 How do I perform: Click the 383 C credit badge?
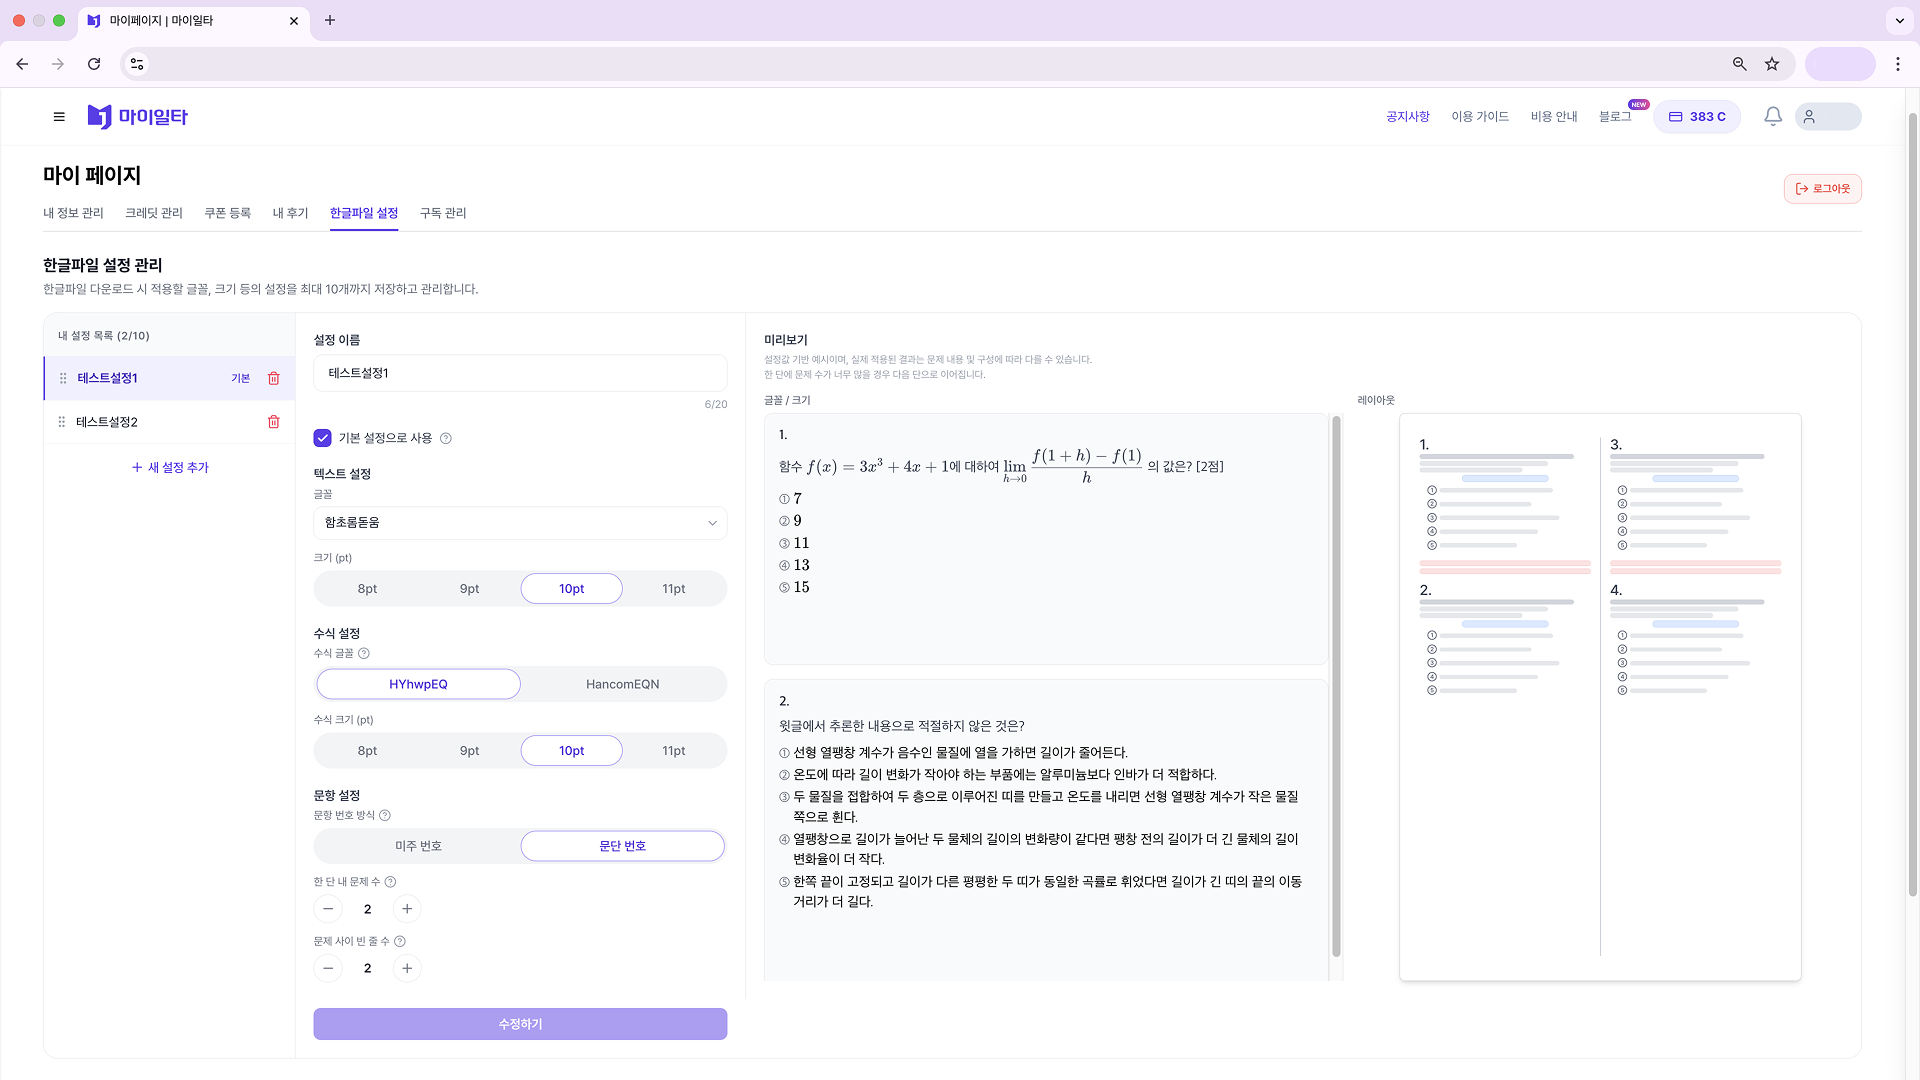coord(1697,117)
